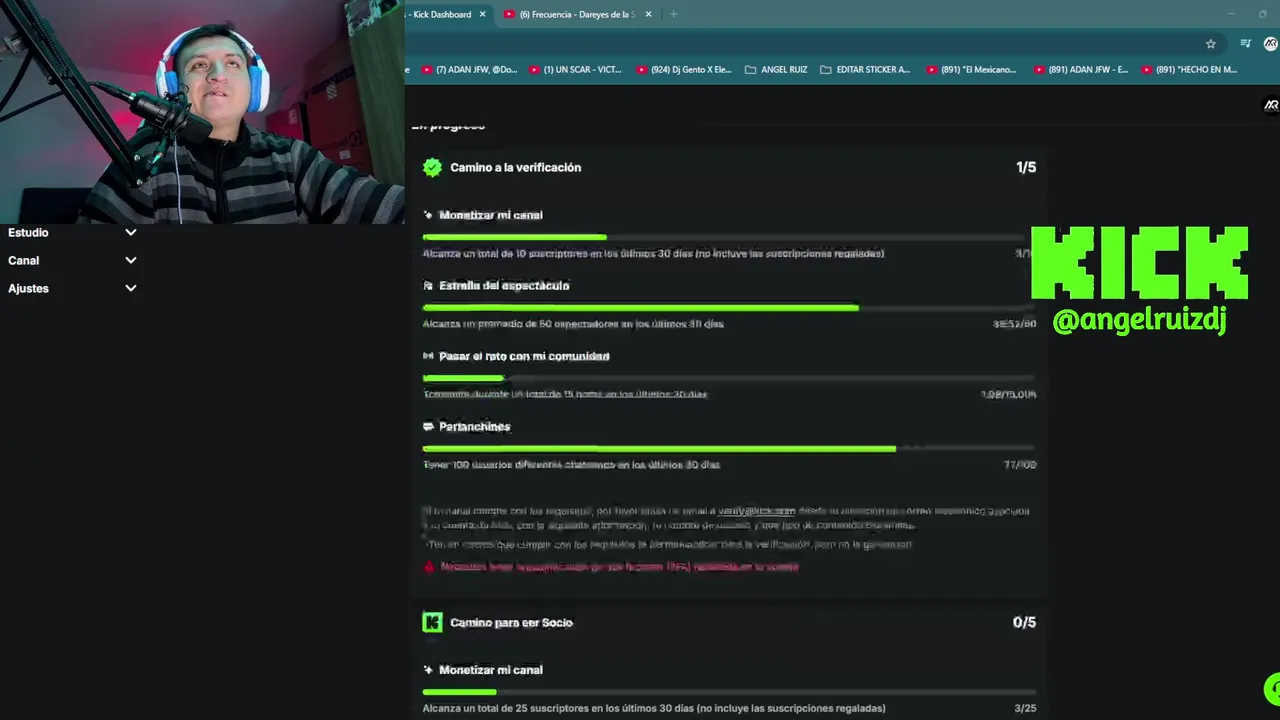Click the Pasar el rato con mi comunidad icon
This screenshot has height=720, width=1280.
[428, 356]
